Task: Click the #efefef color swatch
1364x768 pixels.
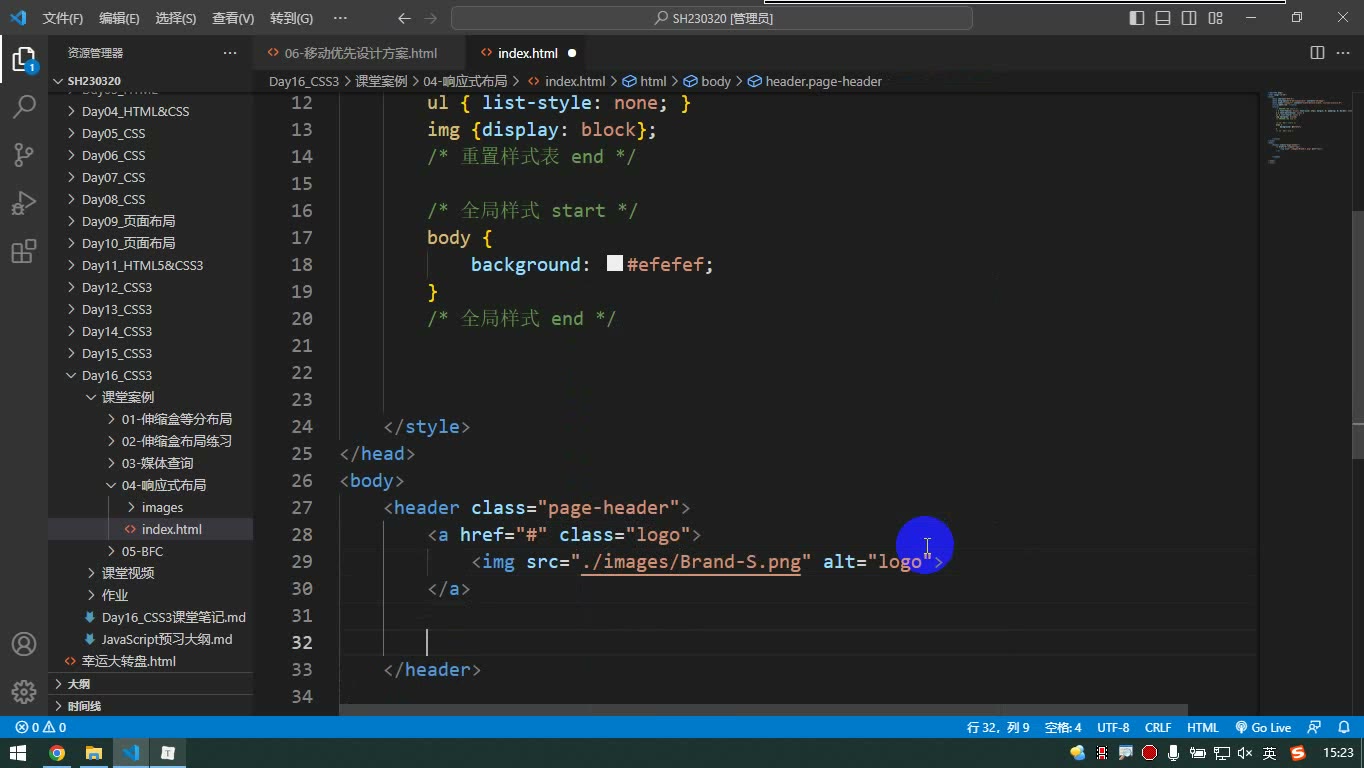Action: (615, 264)
